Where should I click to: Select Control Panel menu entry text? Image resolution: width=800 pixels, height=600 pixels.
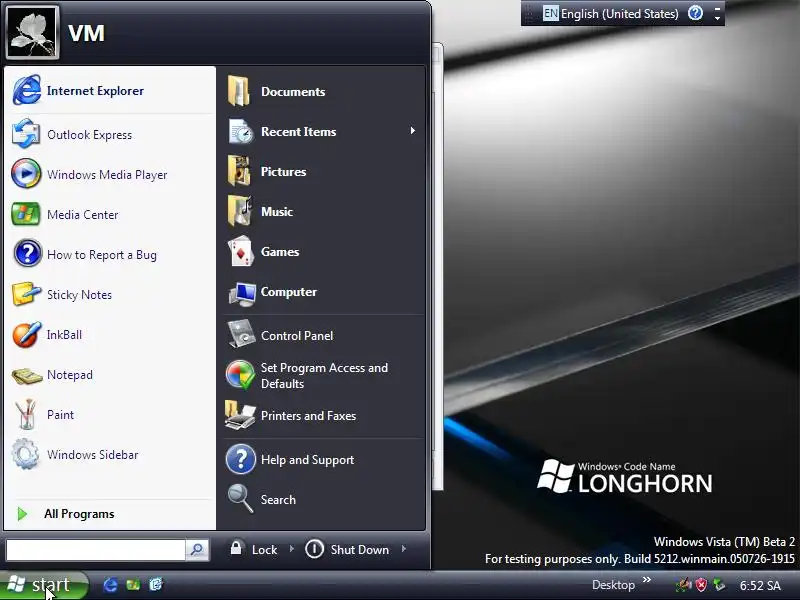(x=297, y=336)
